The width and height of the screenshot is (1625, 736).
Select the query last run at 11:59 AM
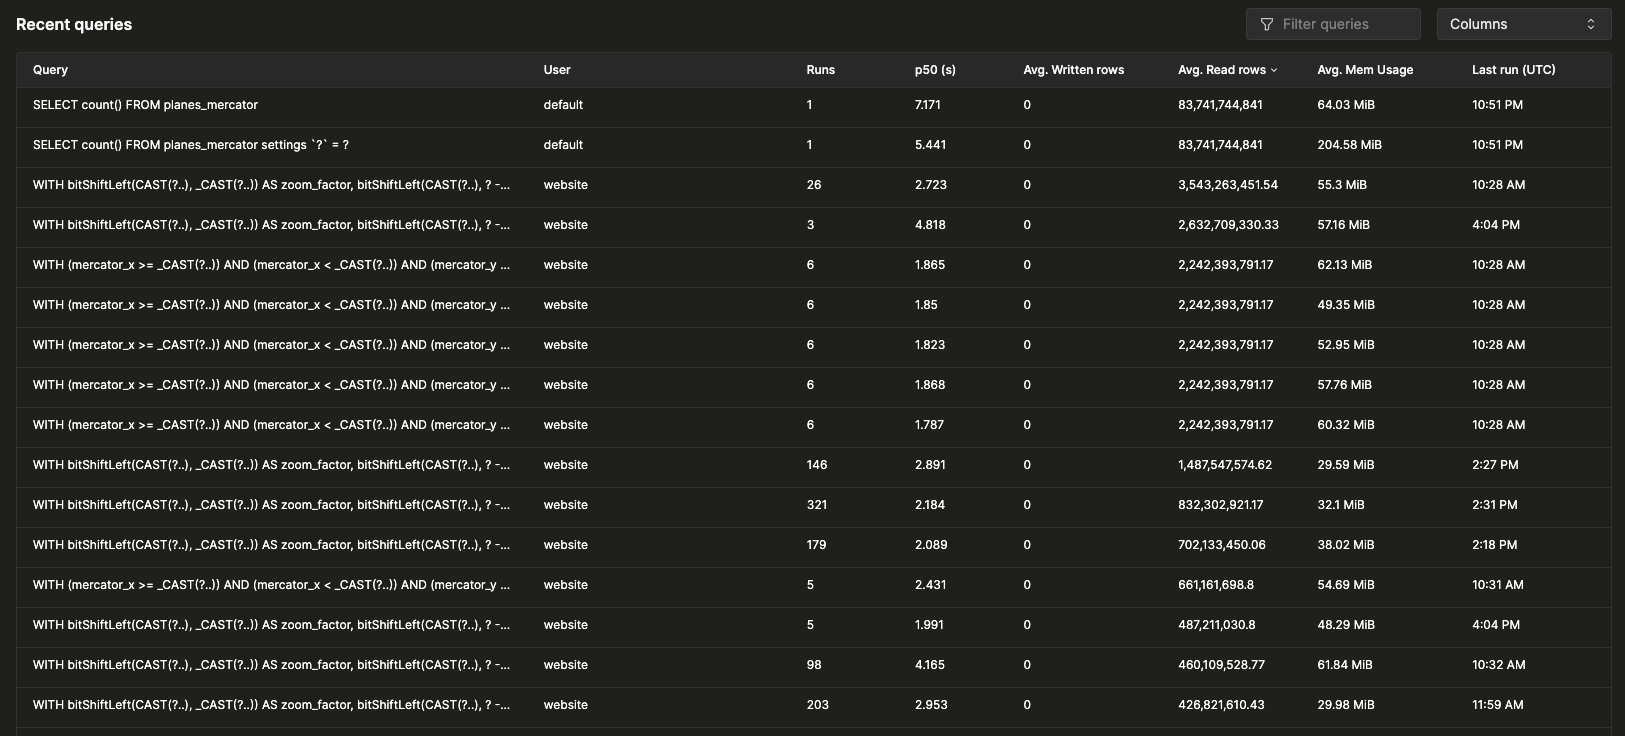[271, 705]
